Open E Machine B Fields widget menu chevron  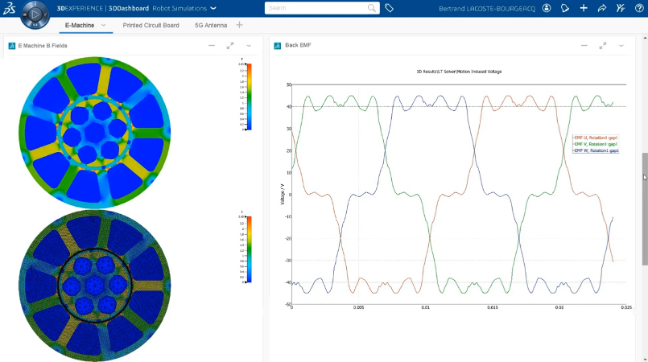coord(249,46)
